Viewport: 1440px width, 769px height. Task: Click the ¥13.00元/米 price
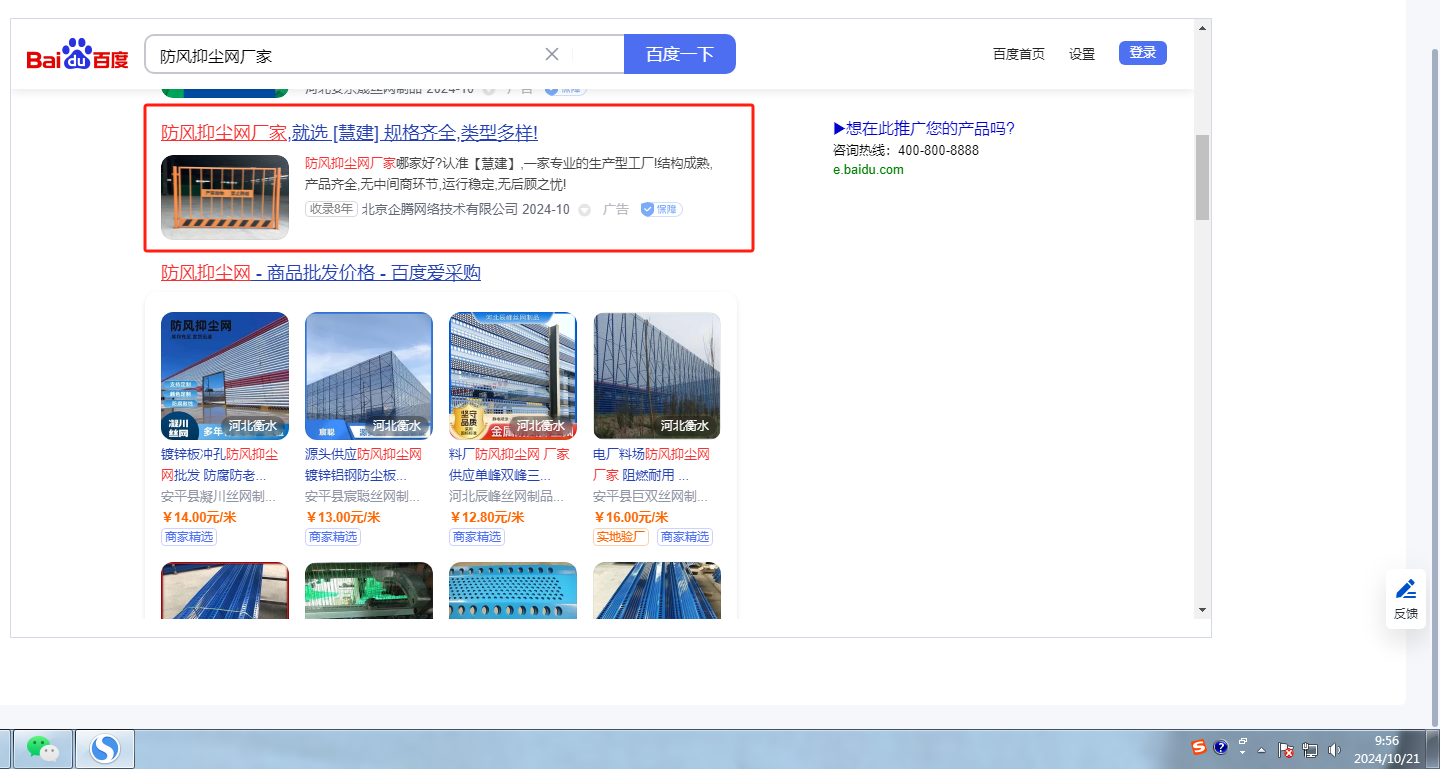coord(343,517)
